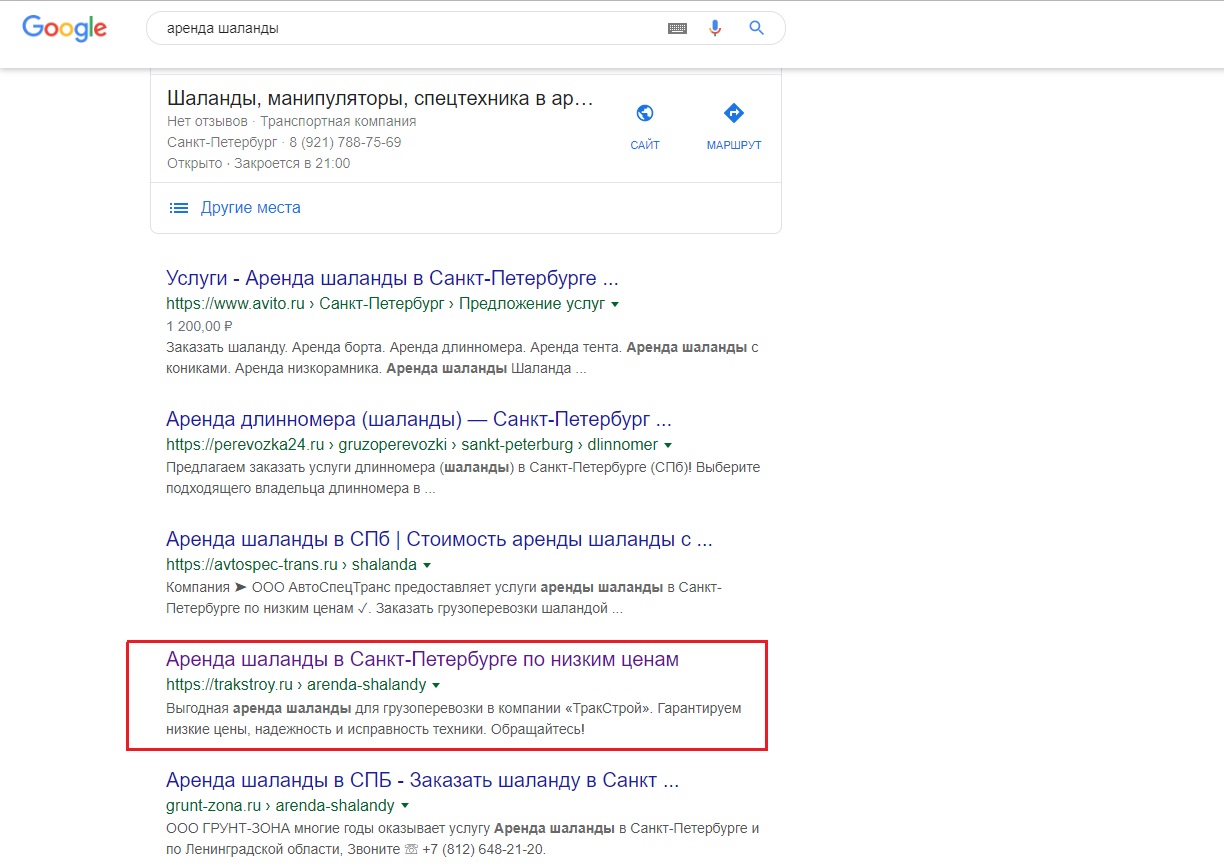Click the keyboard icon in the search bar
The image size is (1224, 865).
(677, 28)
